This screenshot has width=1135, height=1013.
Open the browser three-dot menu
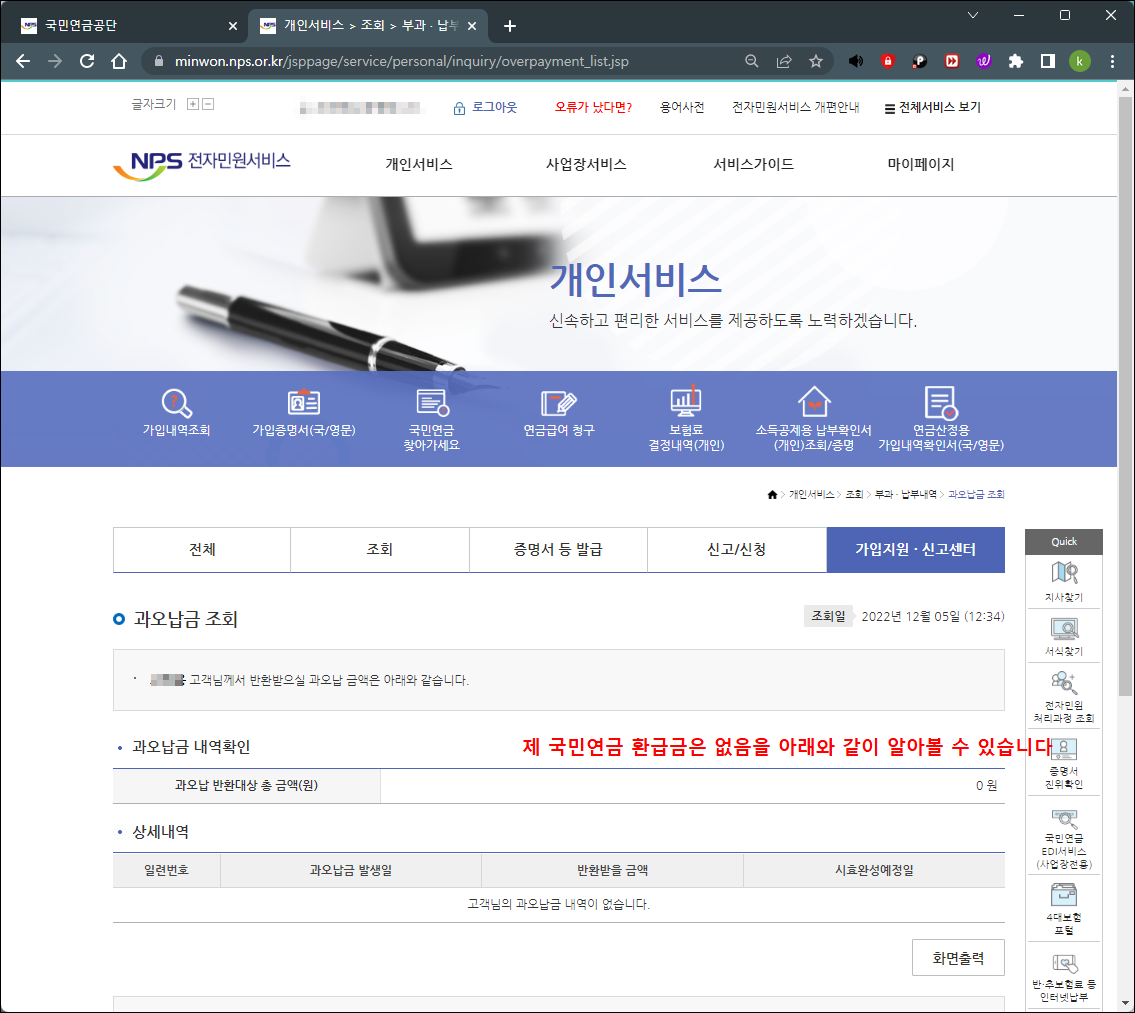point(1112,61)
